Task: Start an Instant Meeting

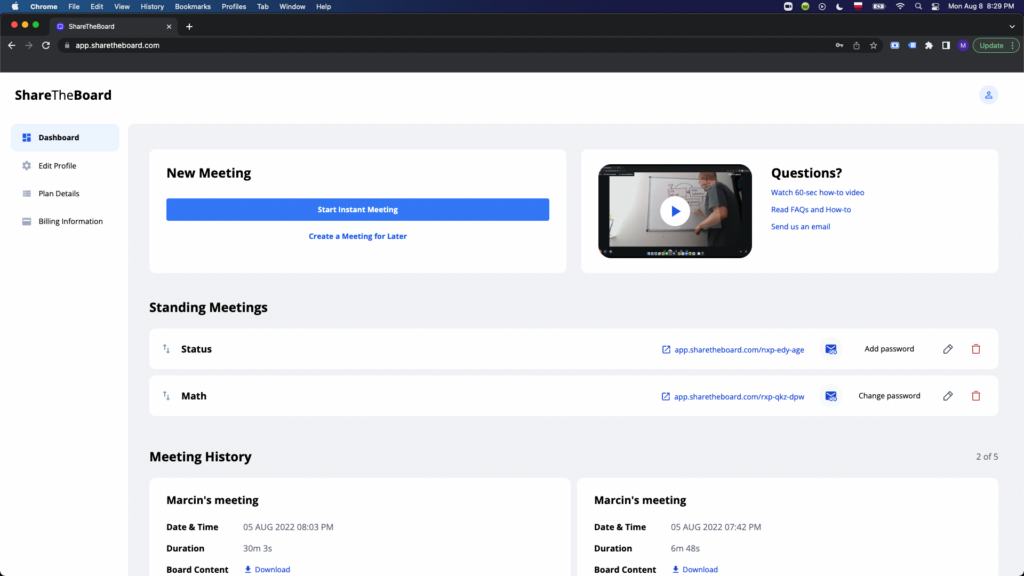Action: 357,209
